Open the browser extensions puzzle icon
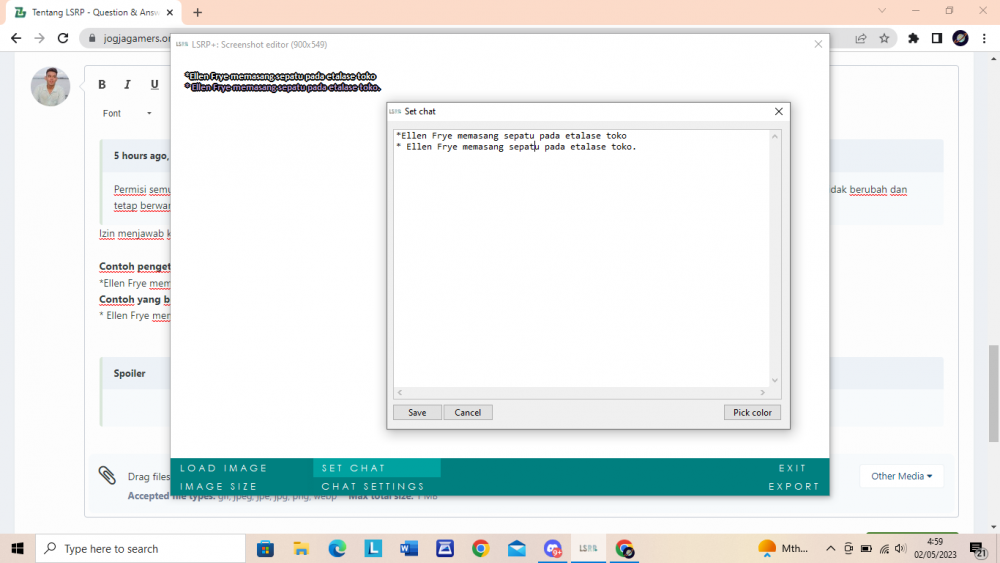The height and width of the screenshot is (563, 1000). coord(913,38)
